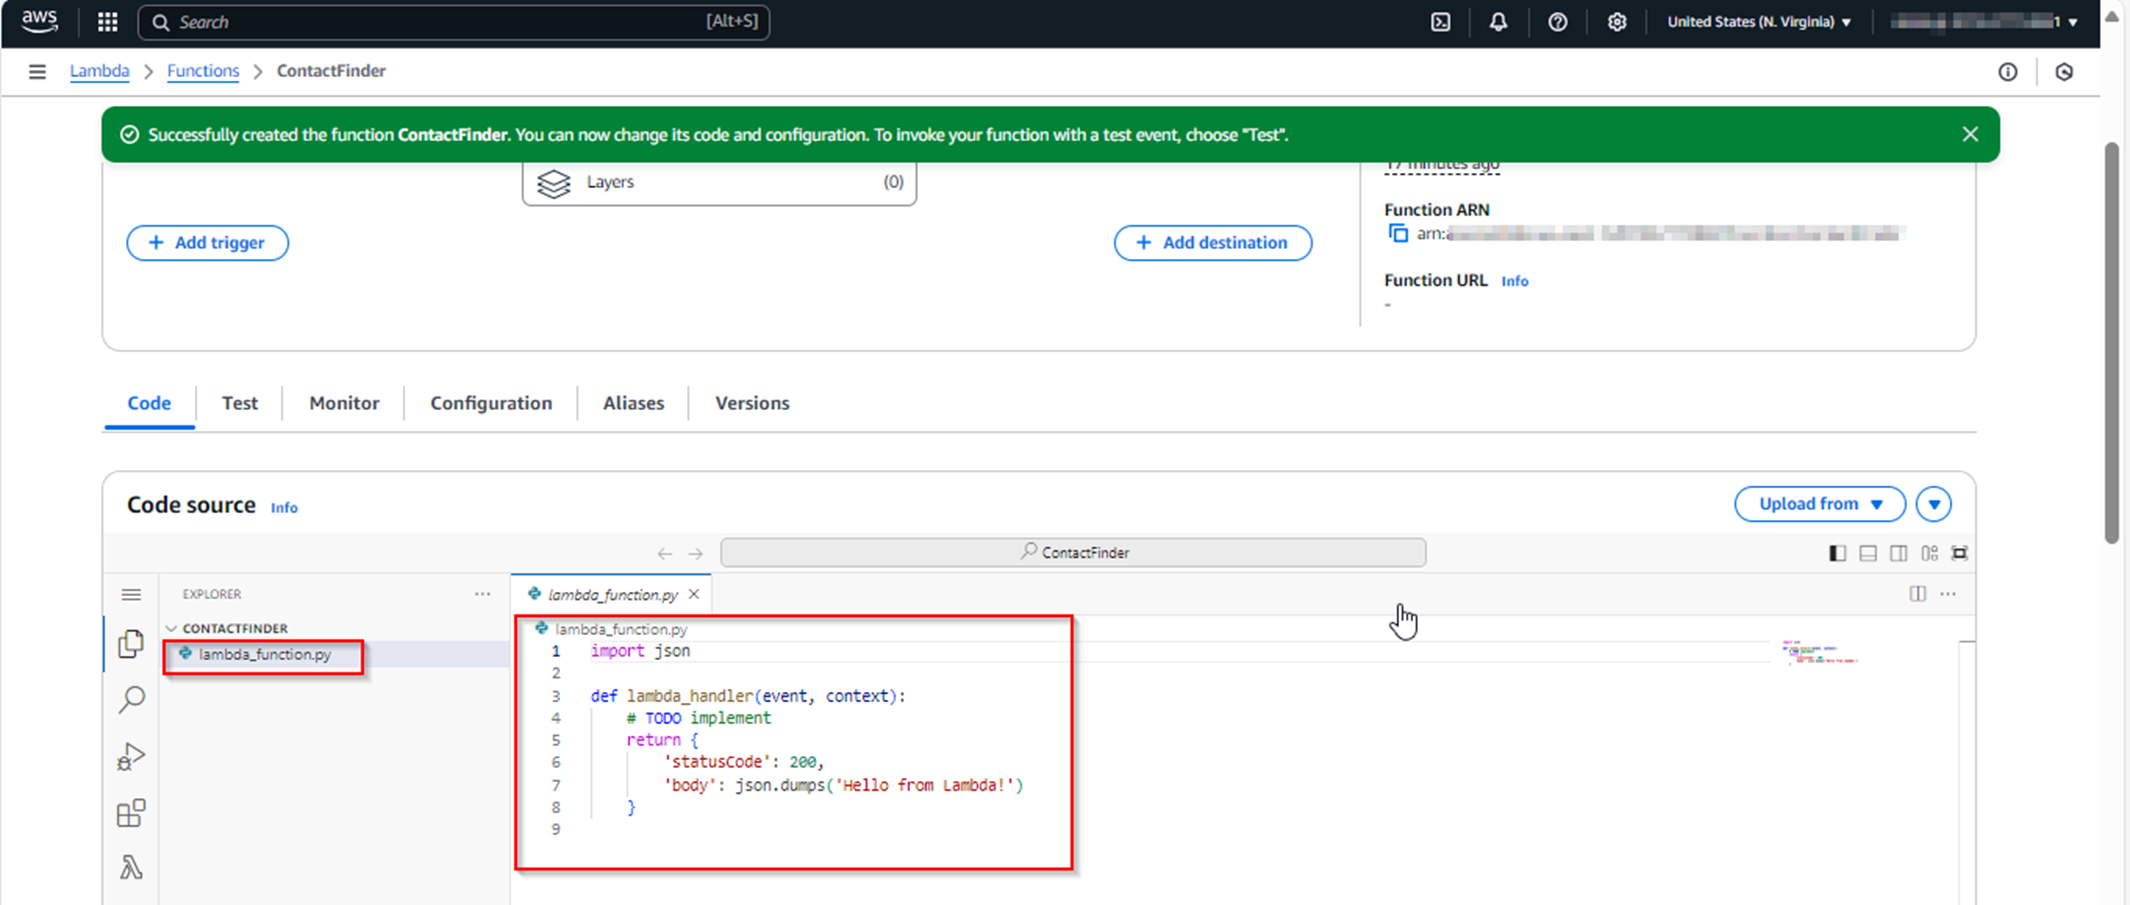Open the Run and Debug icon
The image size is (2130, 905).
(131, 756)
